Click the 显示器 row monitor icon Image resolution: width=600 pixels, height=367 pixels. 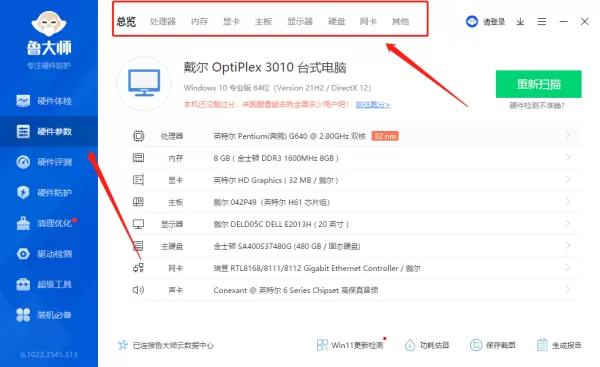[x=139, y=224]
